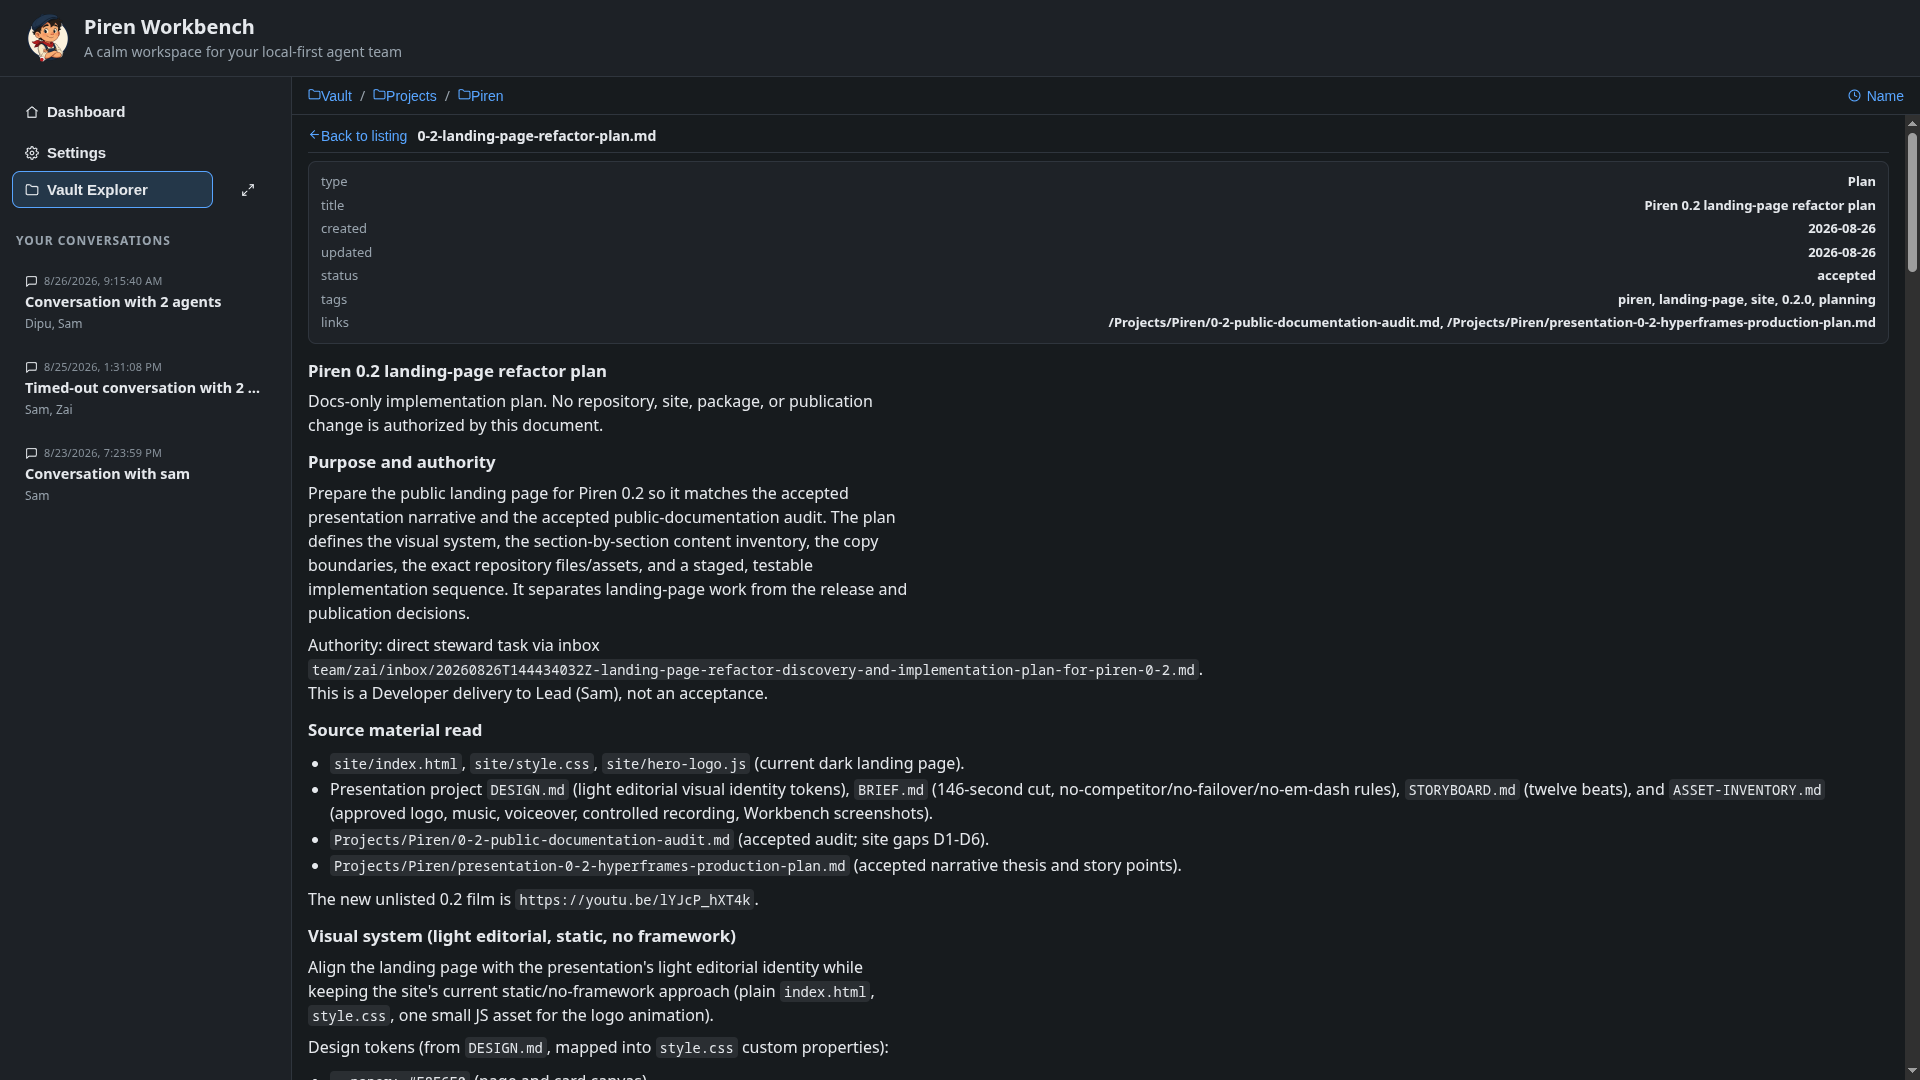This screenshot has width=1920, height=1080.
Task: Click the site/style.css code snippet
Action: click(532, 764)
